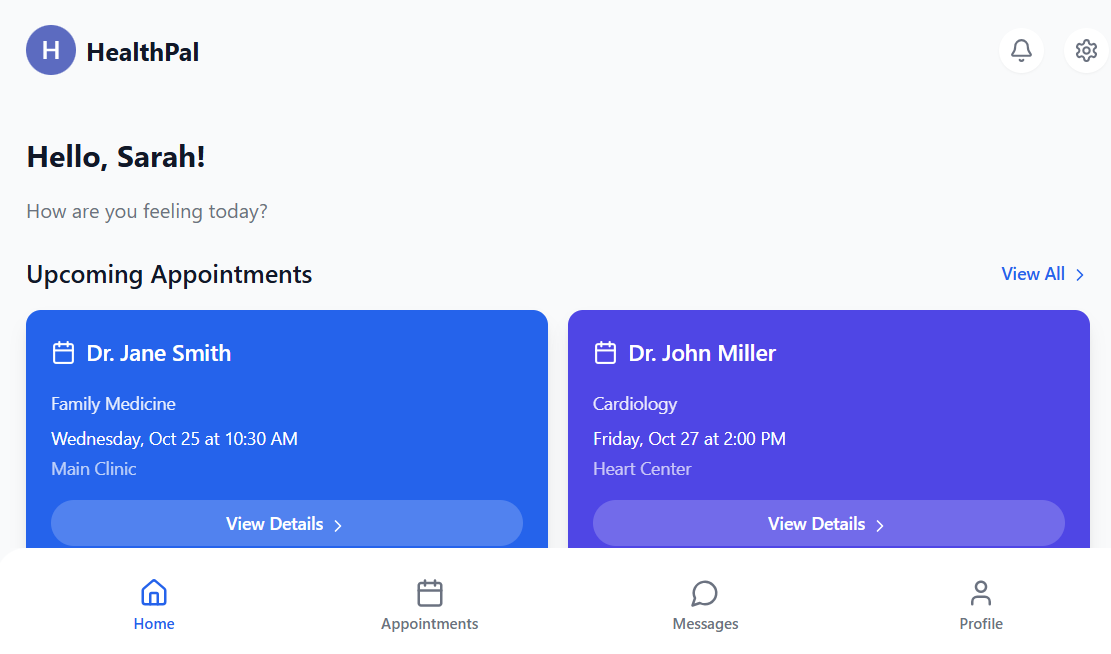Expand details with the View All chevron
This screenshot has width=1111, height=654.
coord(1079,274)
